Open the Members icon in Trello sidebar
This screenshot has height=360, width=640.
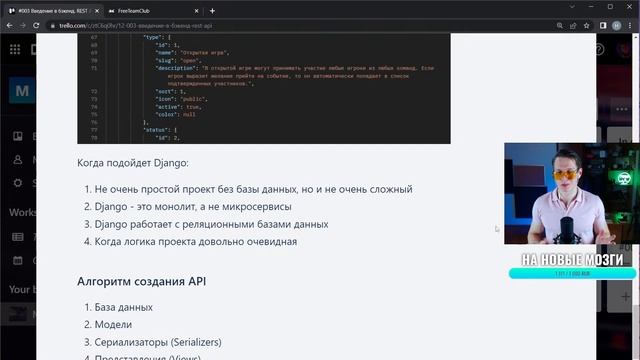pyautogui.click(x=18, y=160)
